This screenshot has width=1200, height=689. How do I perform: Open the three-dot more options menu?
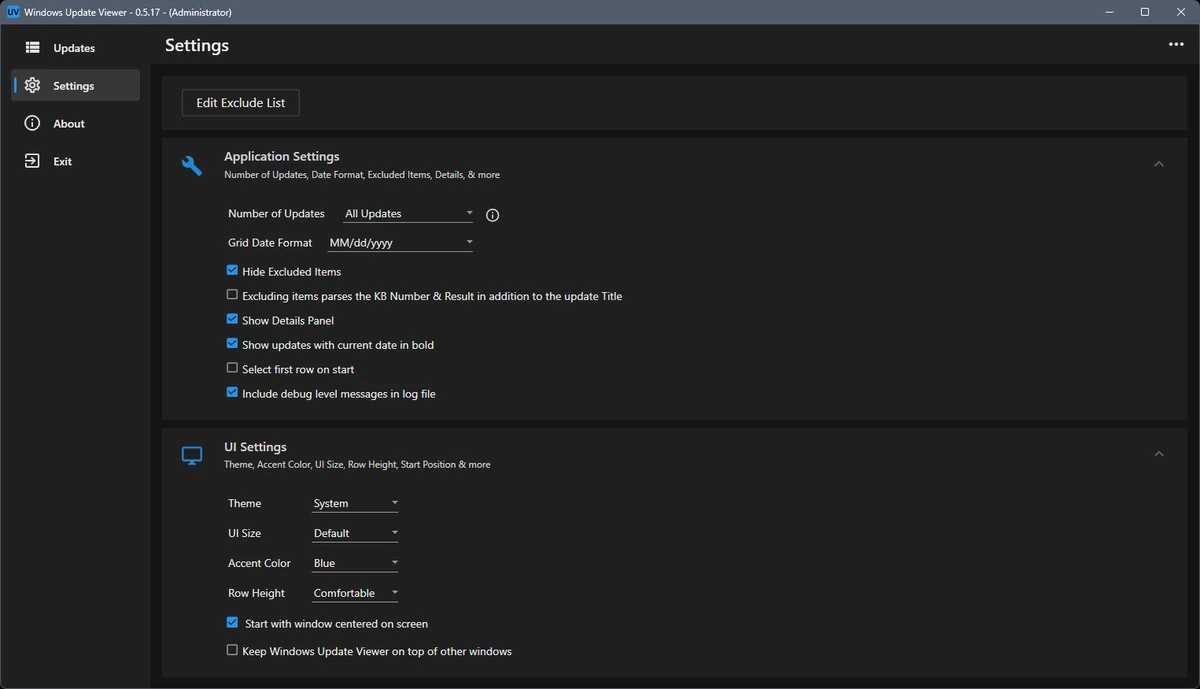point(1176,45)
